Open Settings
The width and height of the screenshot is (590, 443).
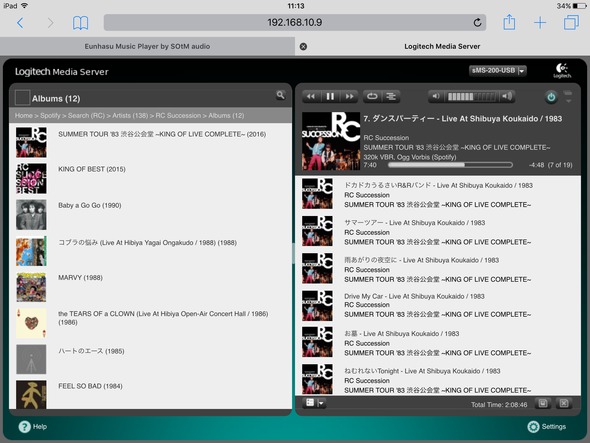click(x=547, y=426)
